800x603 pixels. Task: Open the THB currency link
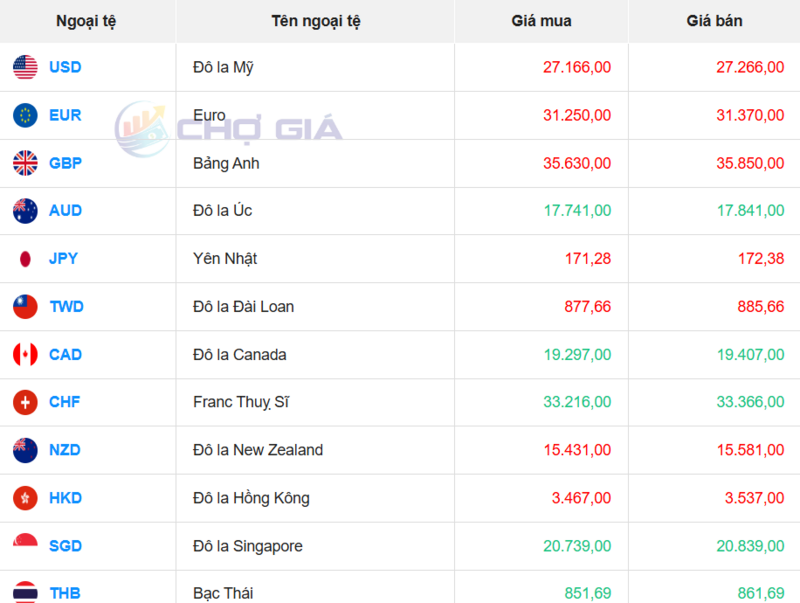point(65,593)
